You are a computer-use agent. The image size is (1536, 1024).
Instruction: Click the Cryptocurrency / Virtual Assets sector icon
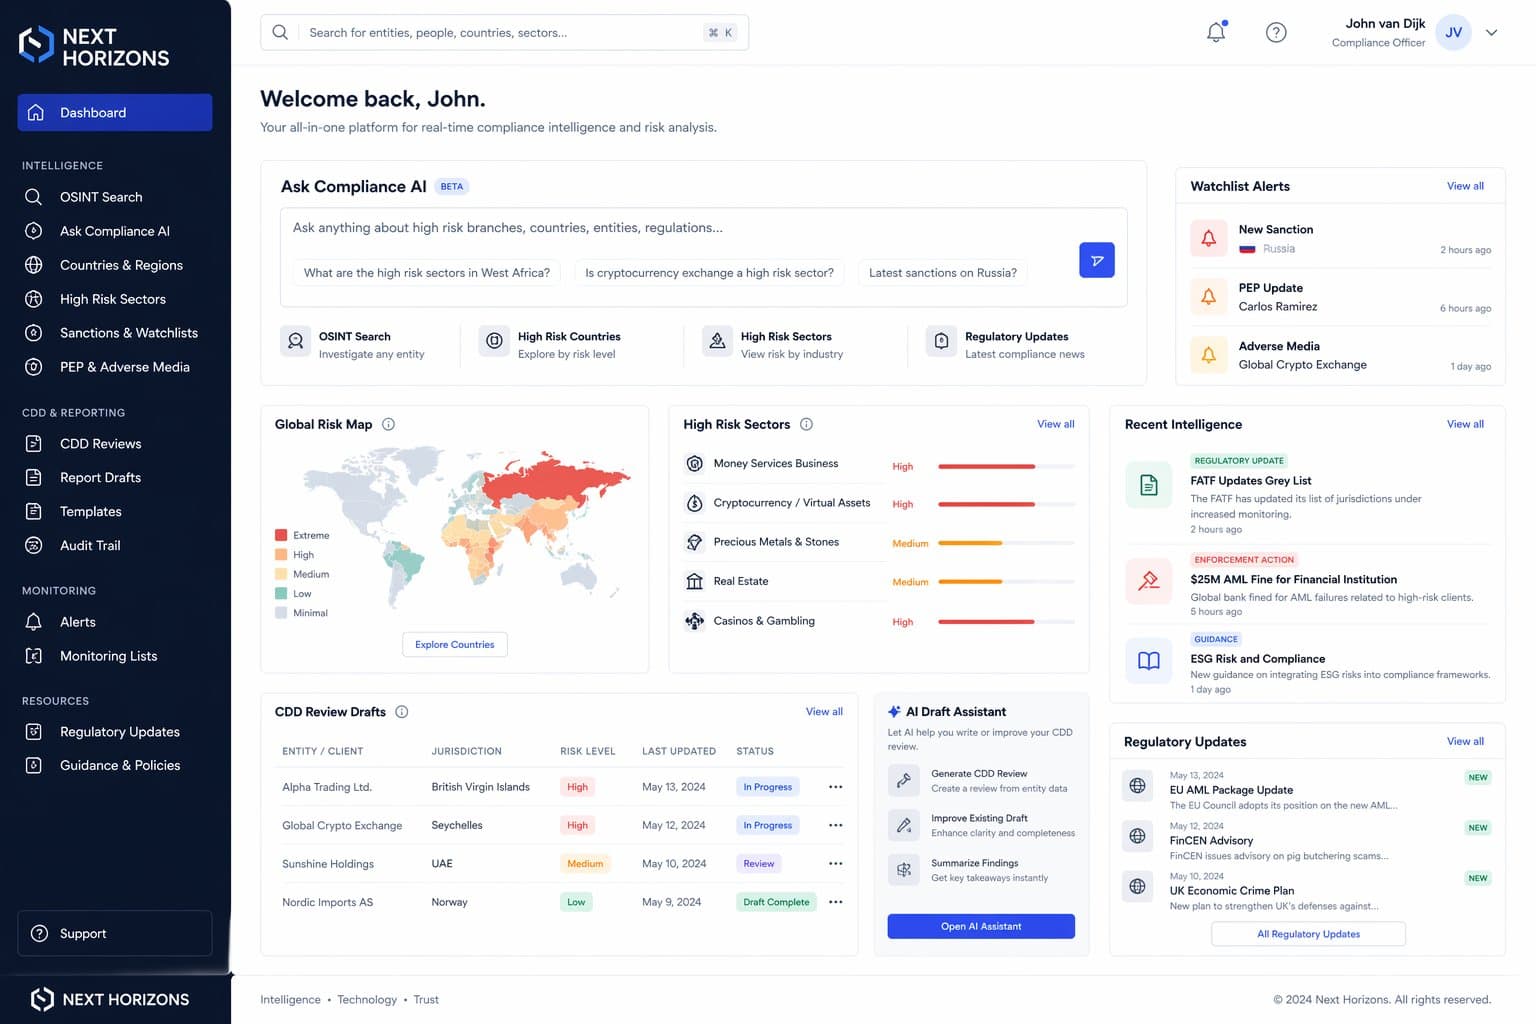[694, 503]
